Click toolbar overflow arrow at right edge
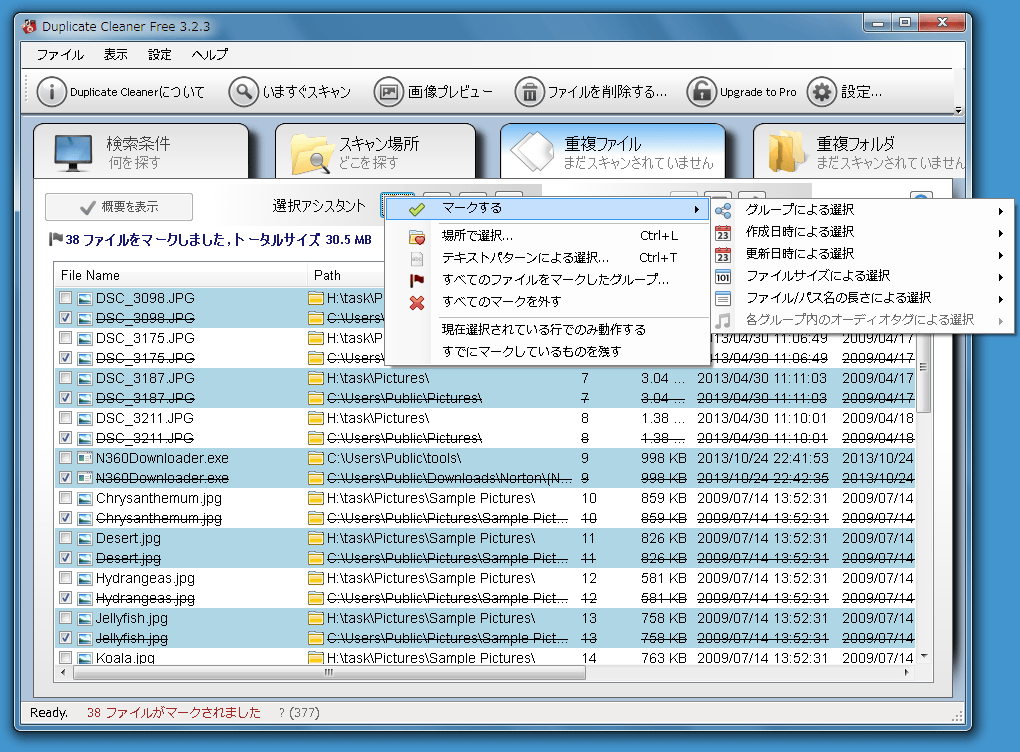Viewport: 1020px width, 752px height. [958, 111]
